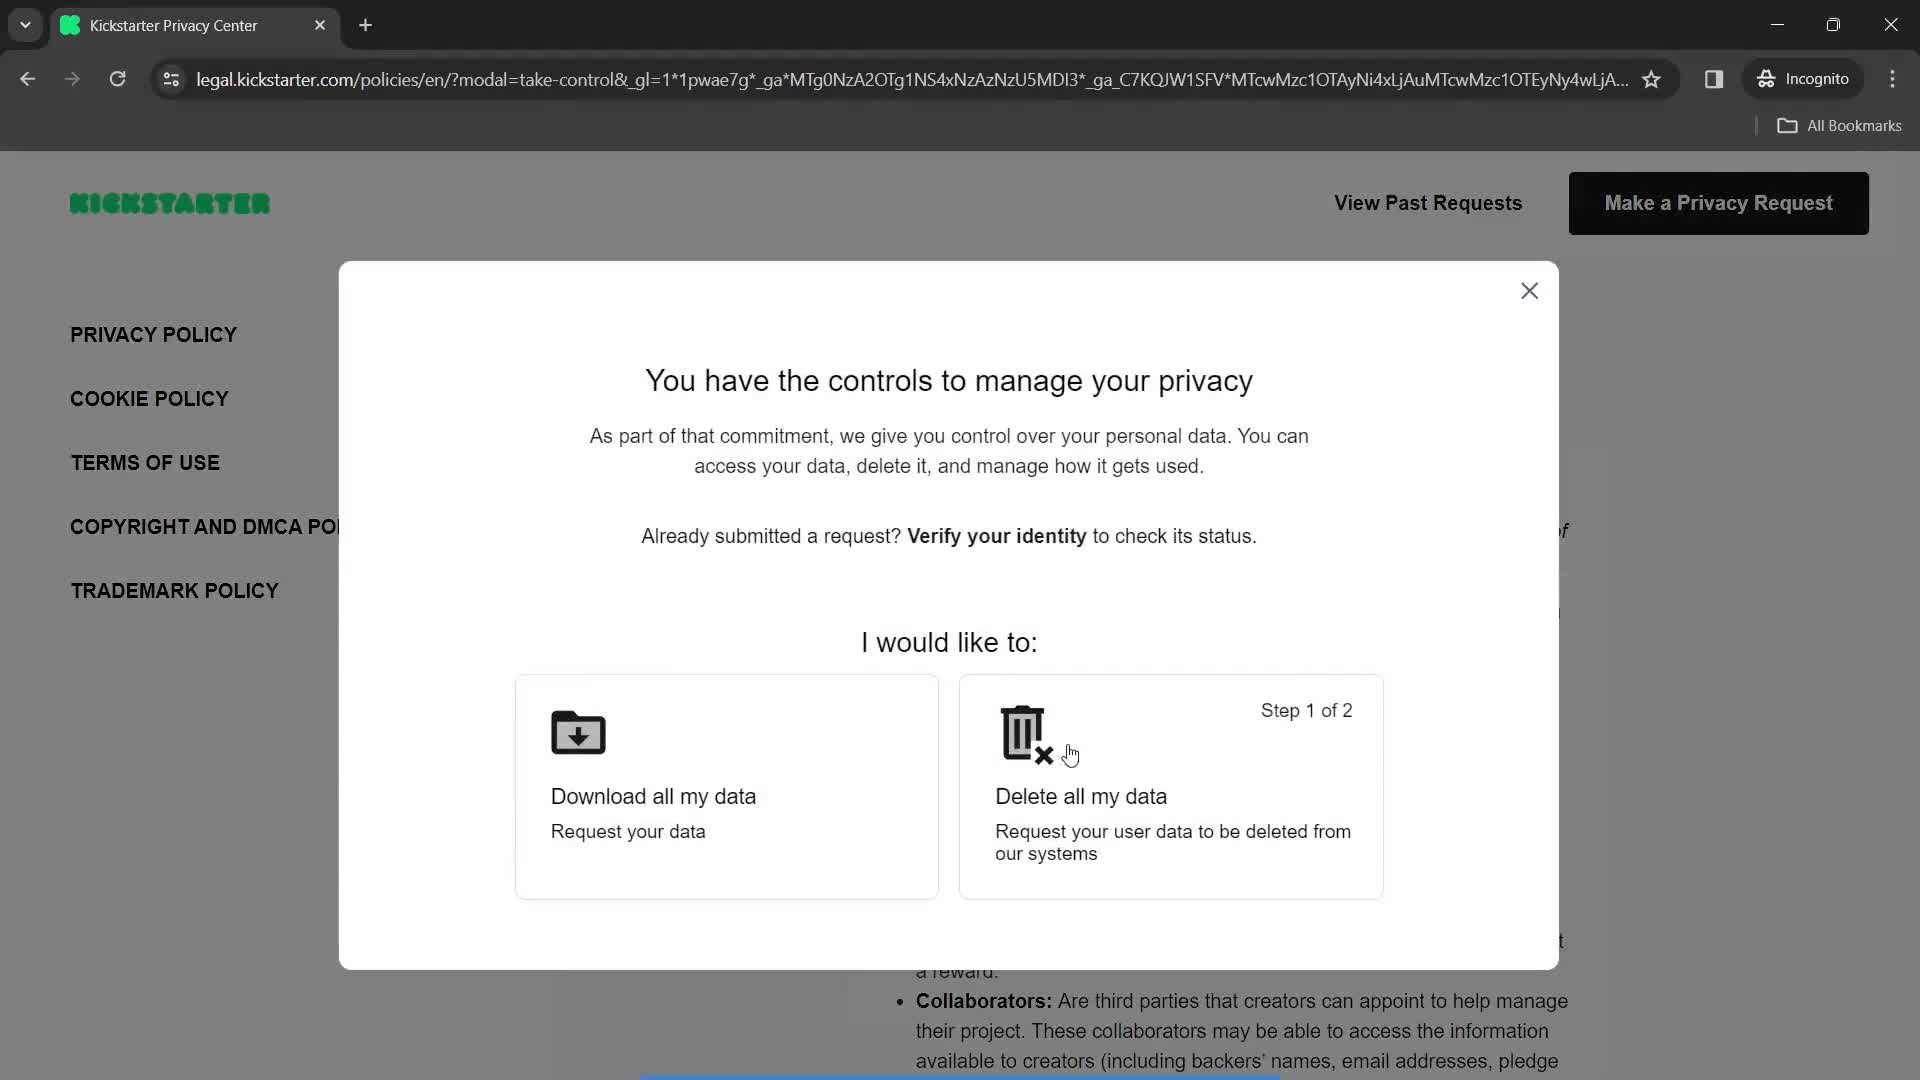Open Chrome three-dot menu

[1892, 79]
